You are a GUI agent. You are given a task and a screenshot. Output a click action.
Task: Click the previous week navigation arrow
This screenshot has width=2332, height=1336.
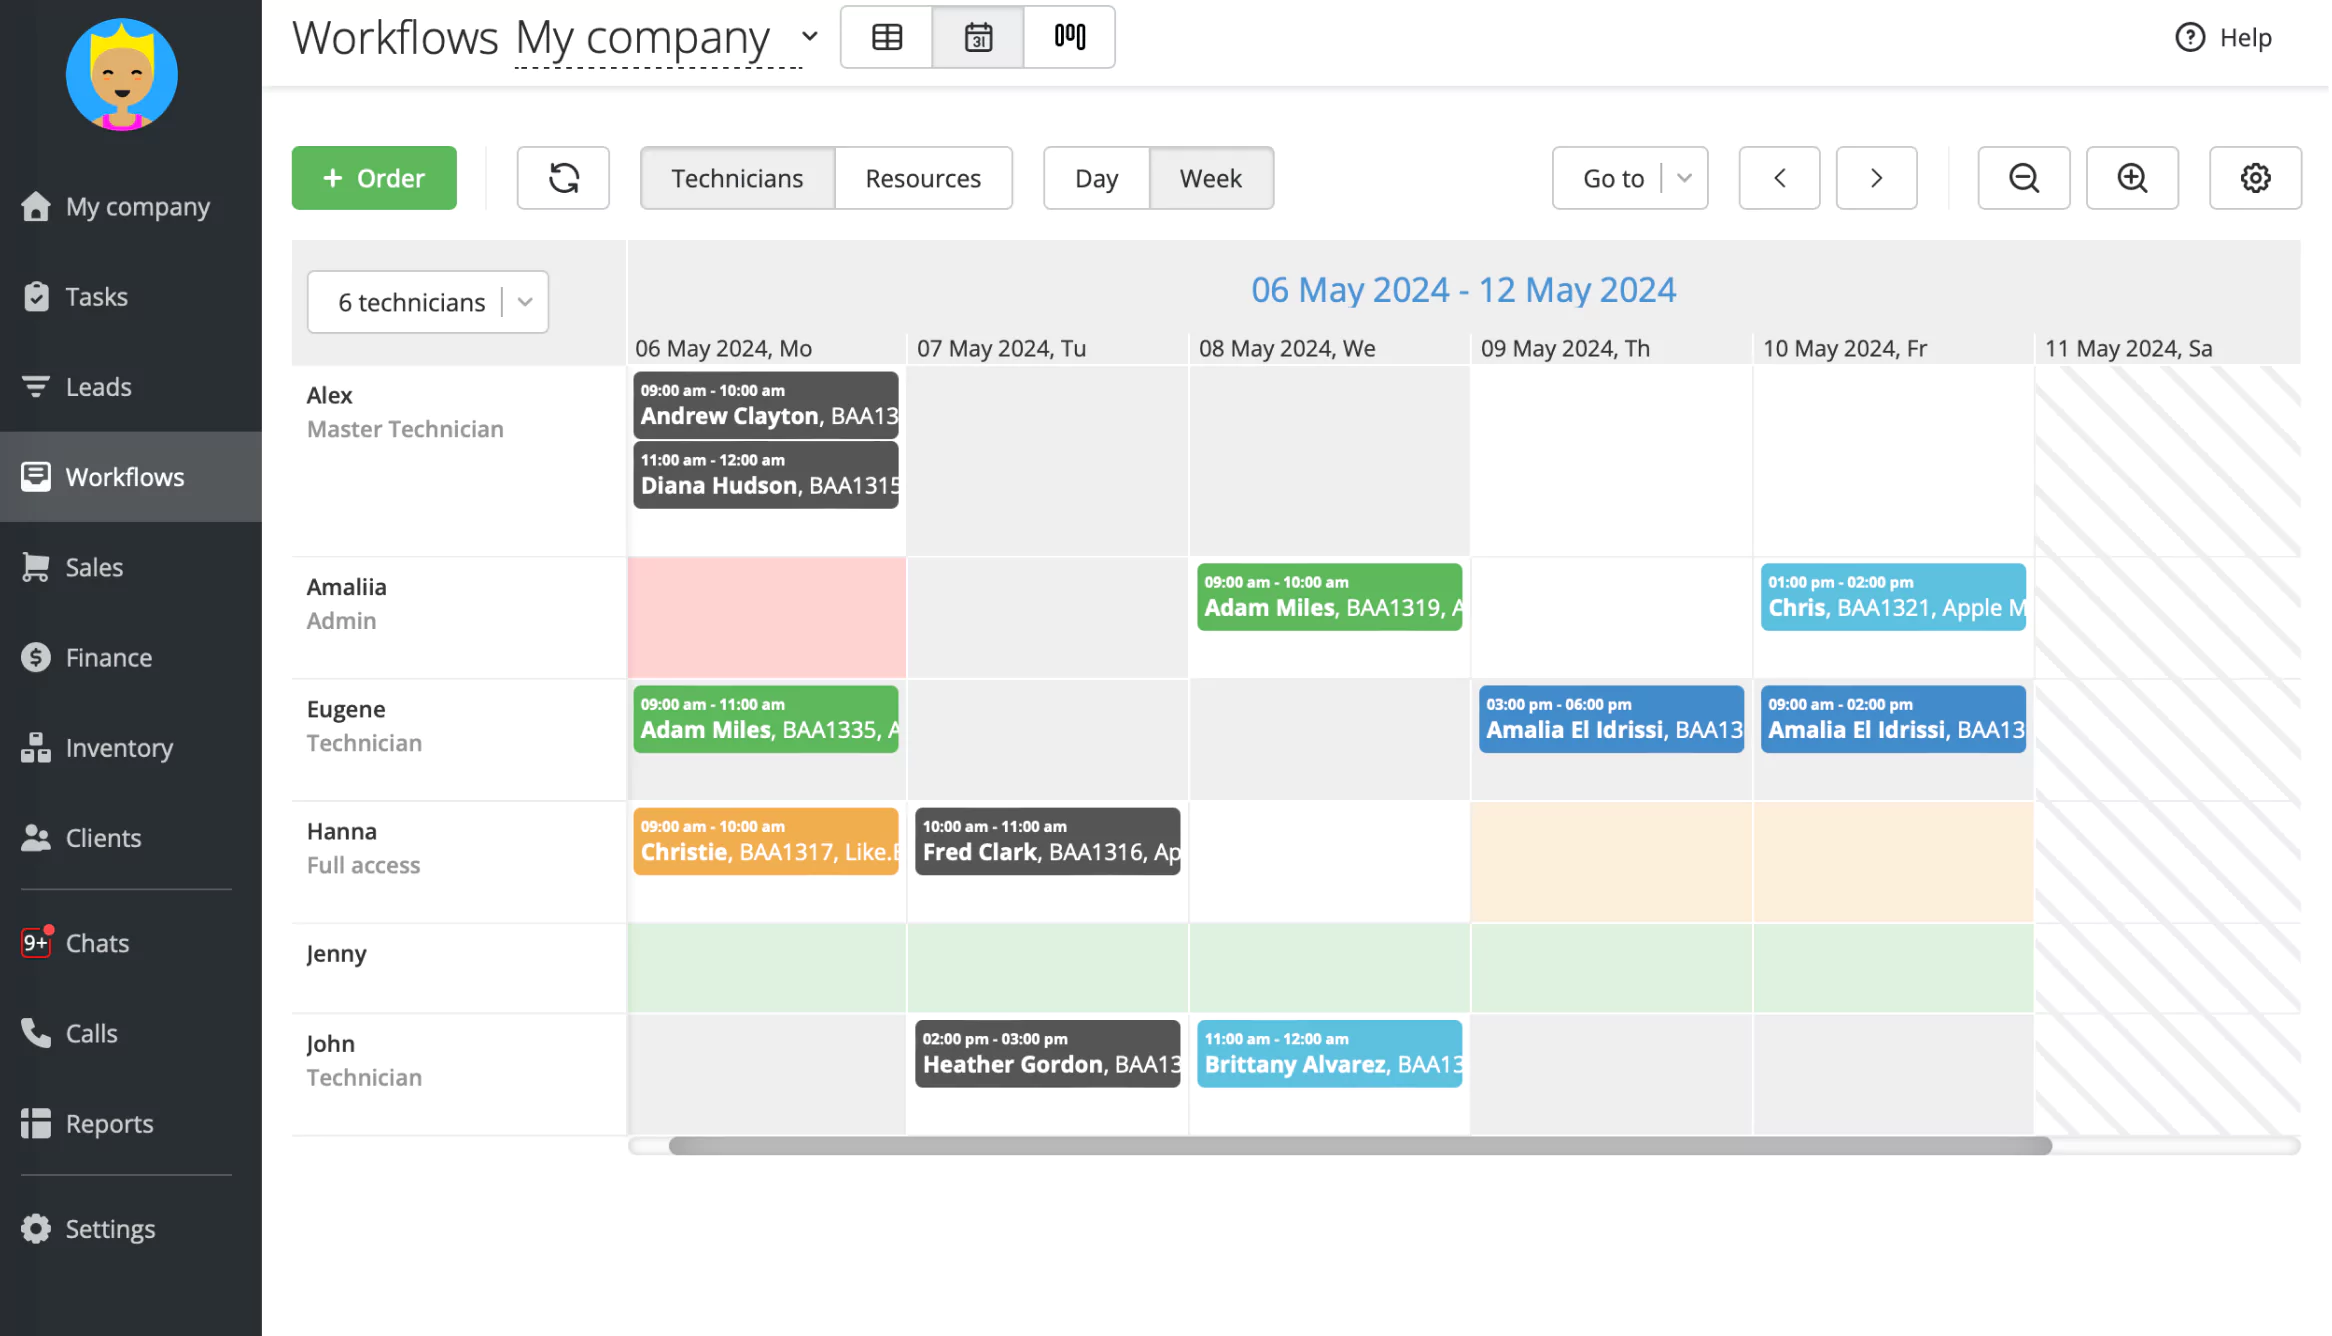coord(1779,178)
